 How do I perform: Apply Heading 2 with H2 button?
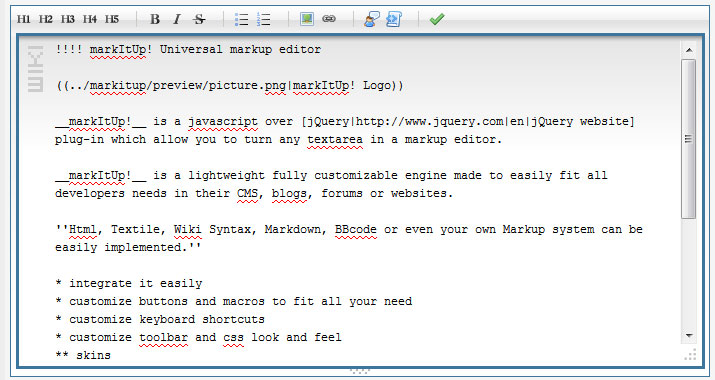(x=46, y=19)
